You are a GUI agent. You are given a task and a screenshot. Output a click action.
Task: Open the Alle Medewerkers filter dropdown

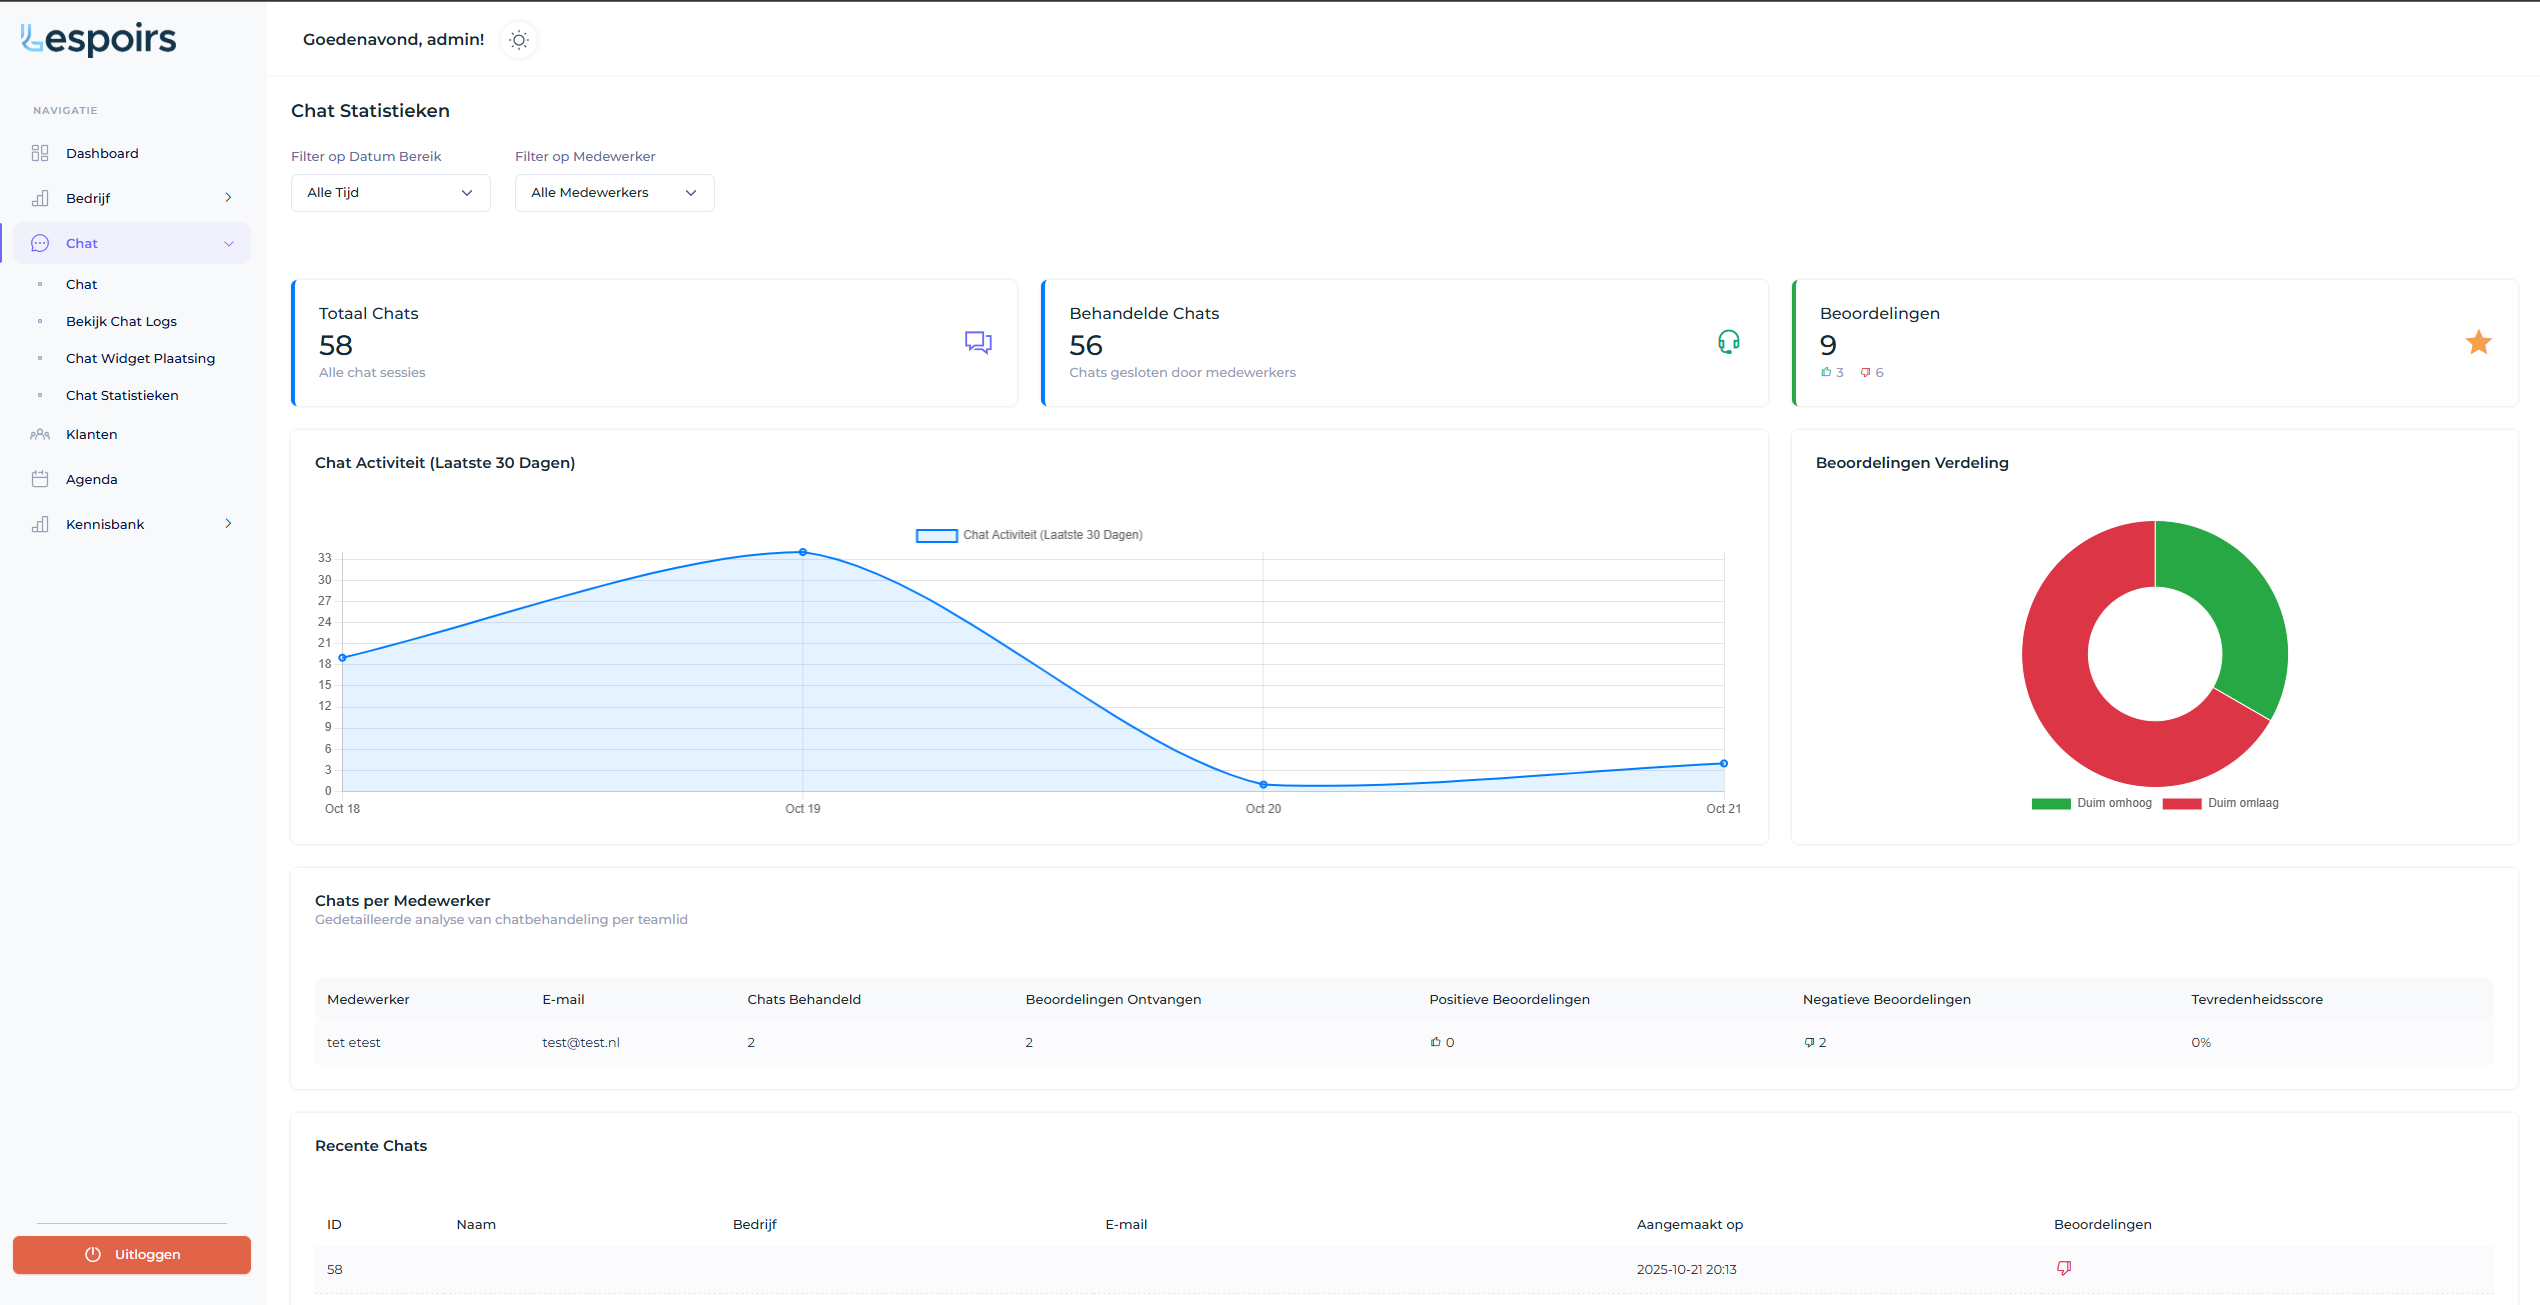click(614, 192)
